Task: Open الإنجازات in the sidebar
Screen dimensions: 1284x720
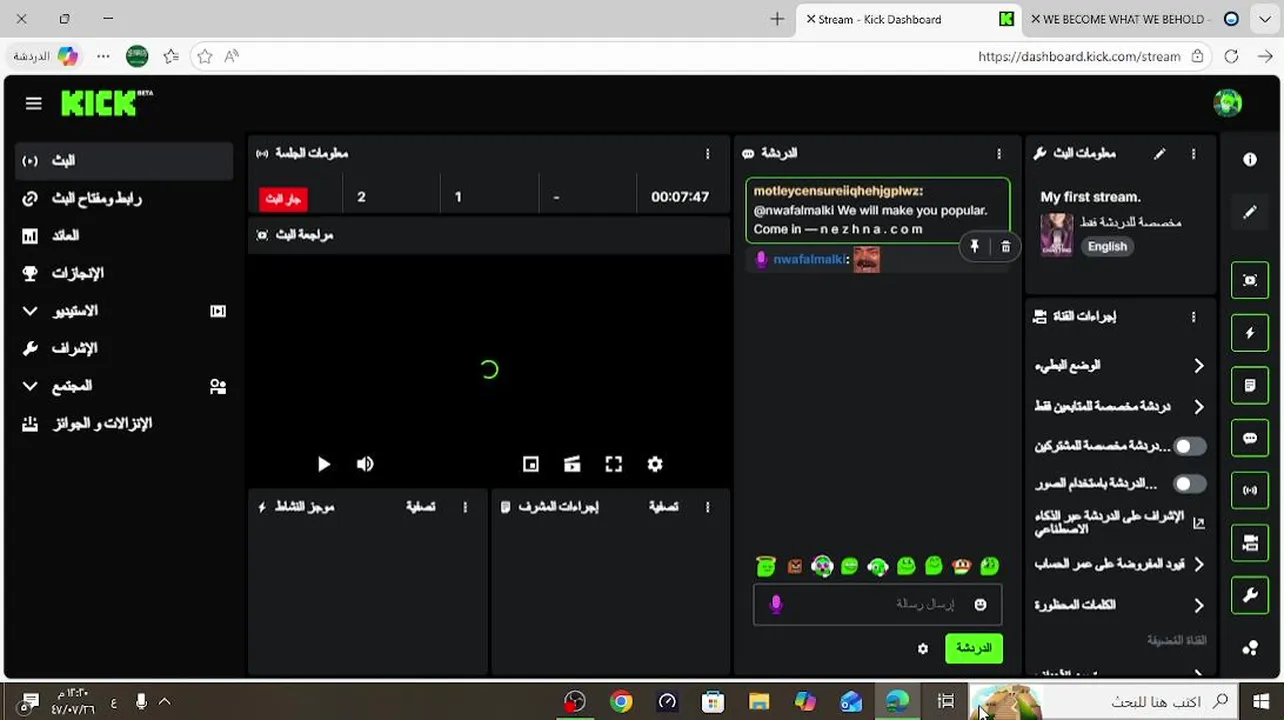Action: pyautogui.click(x=124, y=273)
